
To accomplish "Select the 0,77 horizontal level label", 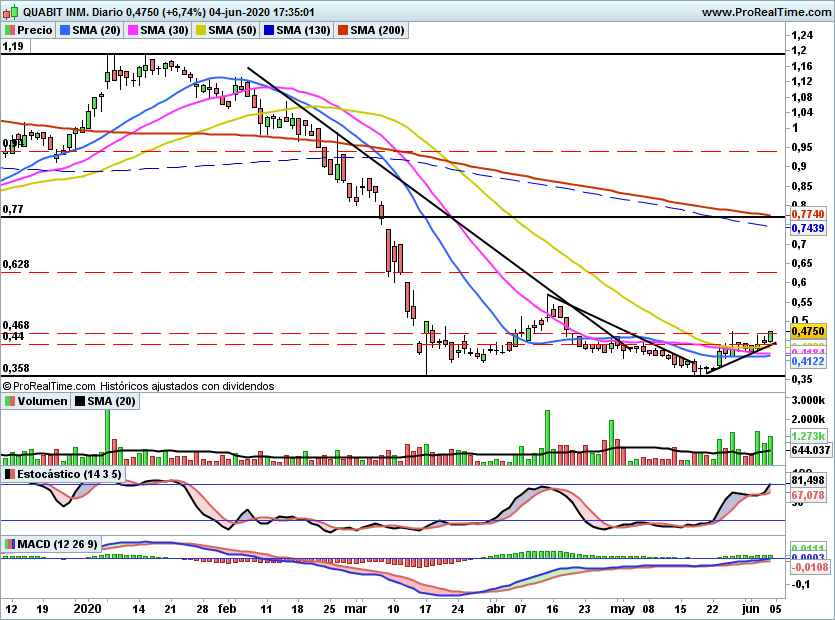I will point(13,209).
